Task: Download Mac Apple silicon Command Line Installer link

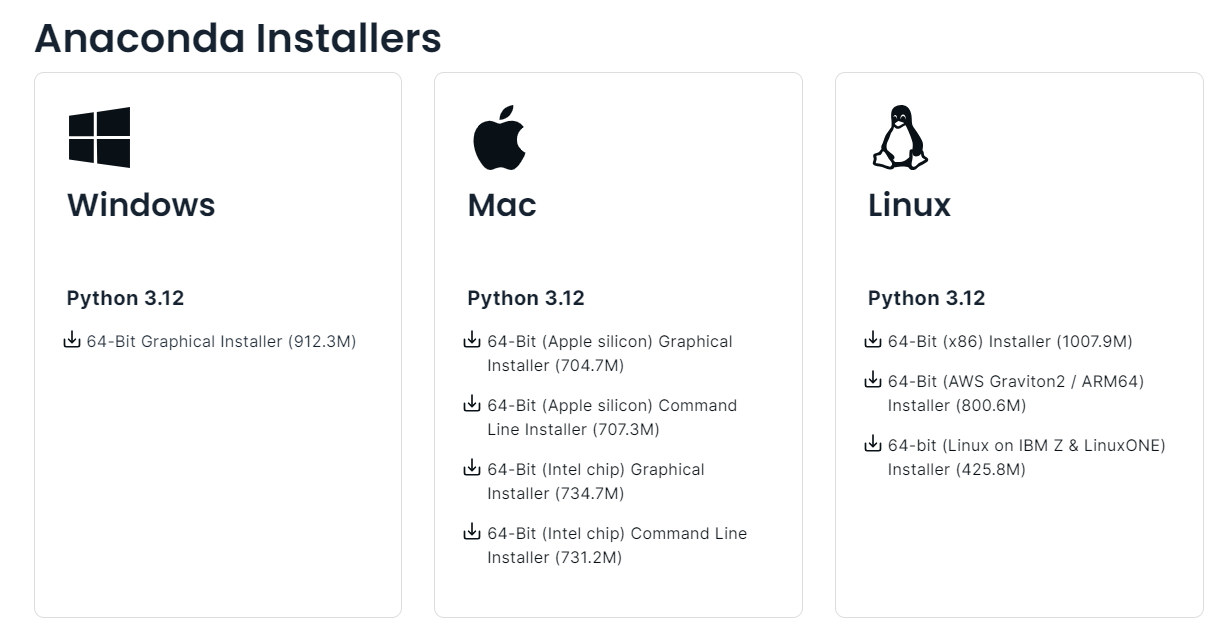Action: 612,418
